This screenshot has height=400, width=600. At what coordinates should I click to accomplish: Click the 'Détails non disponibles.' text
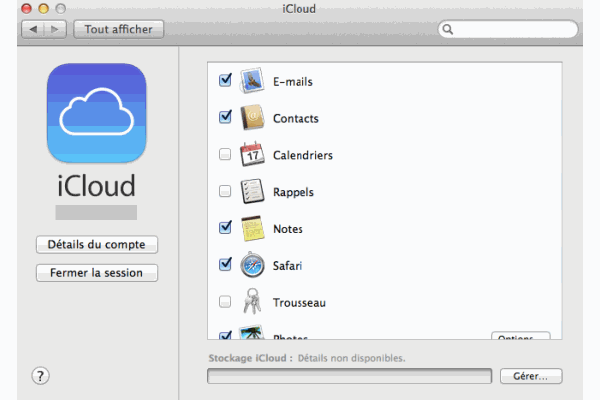tap(351, 358)
